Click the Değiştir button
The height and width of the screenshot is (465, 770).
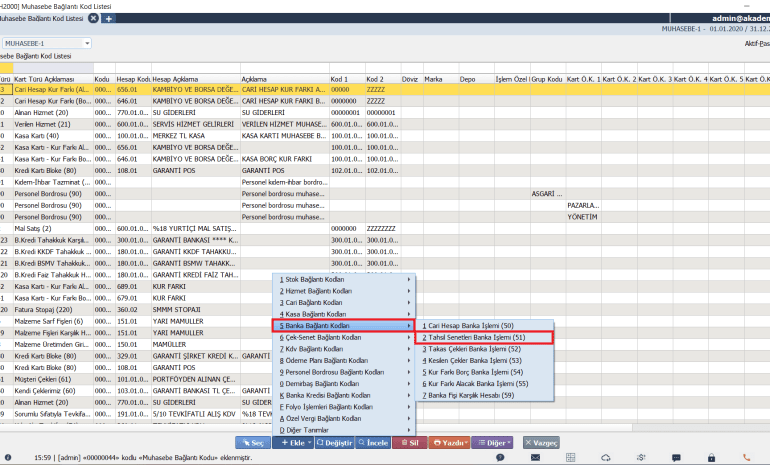pos(334,442)
